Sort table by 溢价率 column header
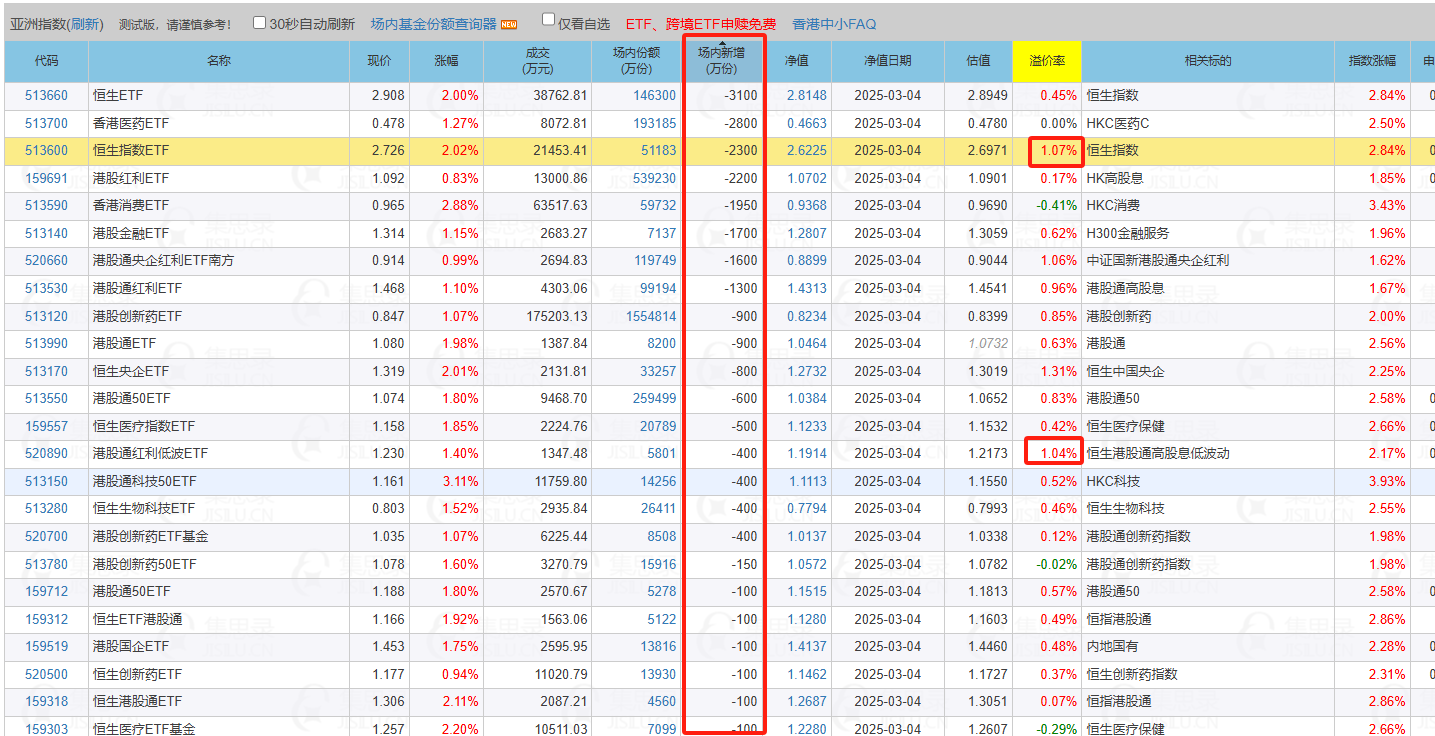Image resolution: width=1435 pixels, height=736 pixels. (x=1046, y=61)
